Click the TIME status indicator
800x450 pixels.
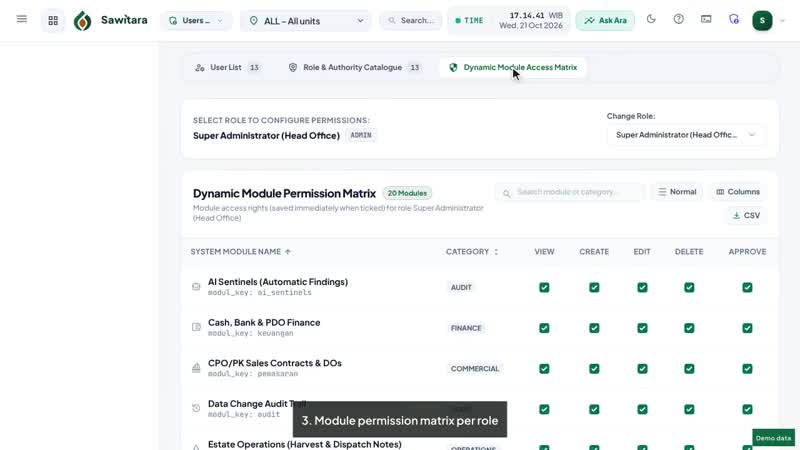(469, 20)
